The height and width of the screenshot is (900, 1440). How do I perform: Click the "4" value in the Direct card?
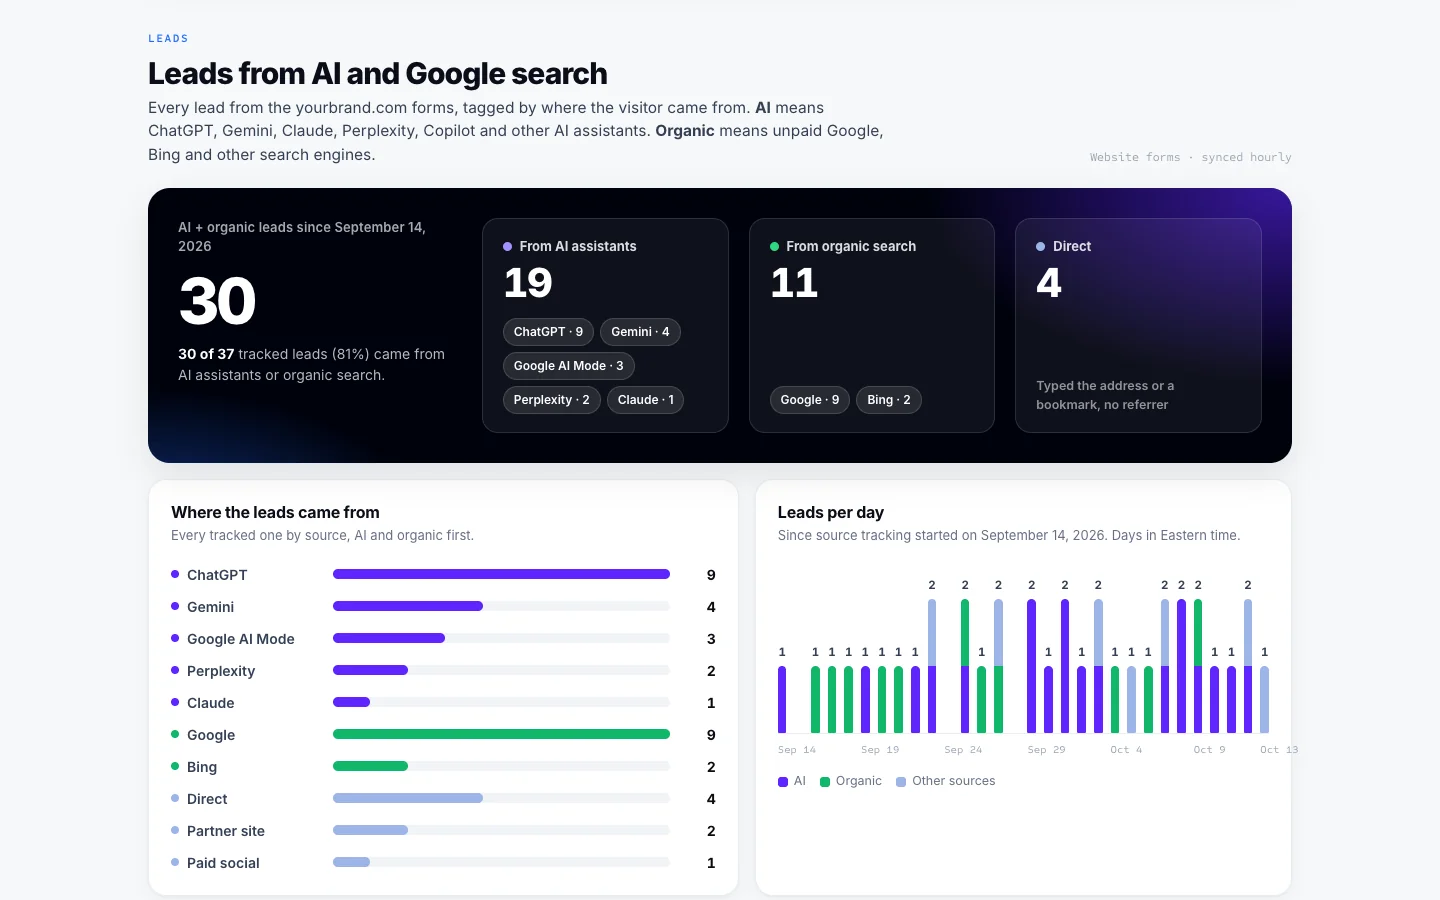(x=1049, y=283)
